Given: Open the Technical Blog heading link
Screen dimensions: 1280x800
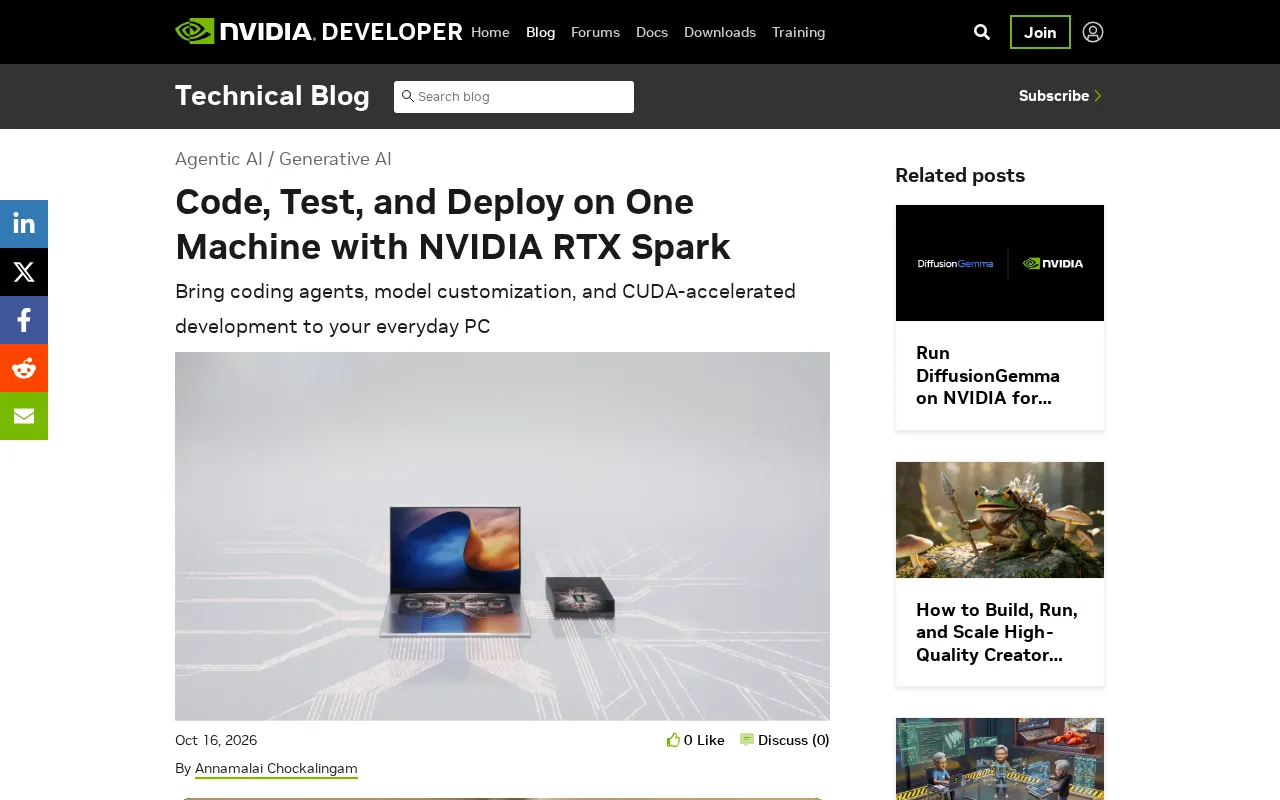Looking at the screenshot, I should pos(272,96).
